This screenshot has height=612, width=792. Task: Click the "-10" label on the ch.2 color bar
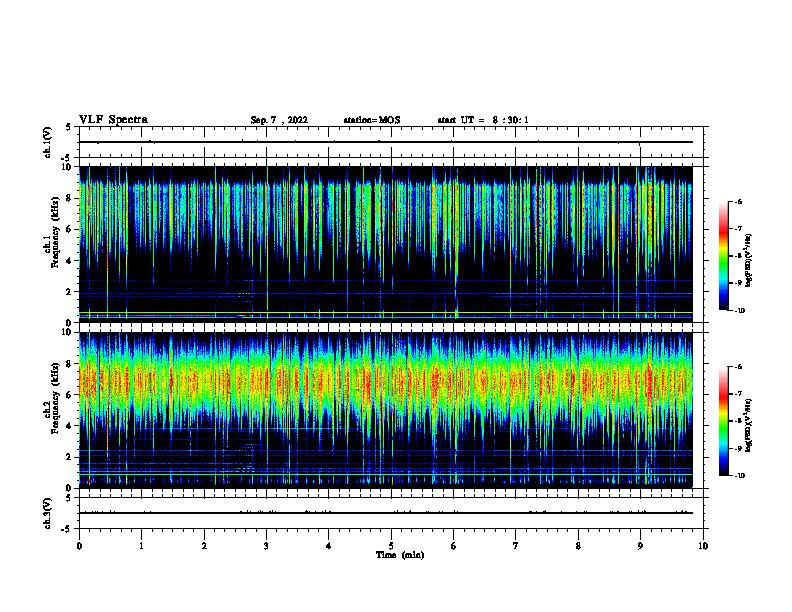coord(739,475)
